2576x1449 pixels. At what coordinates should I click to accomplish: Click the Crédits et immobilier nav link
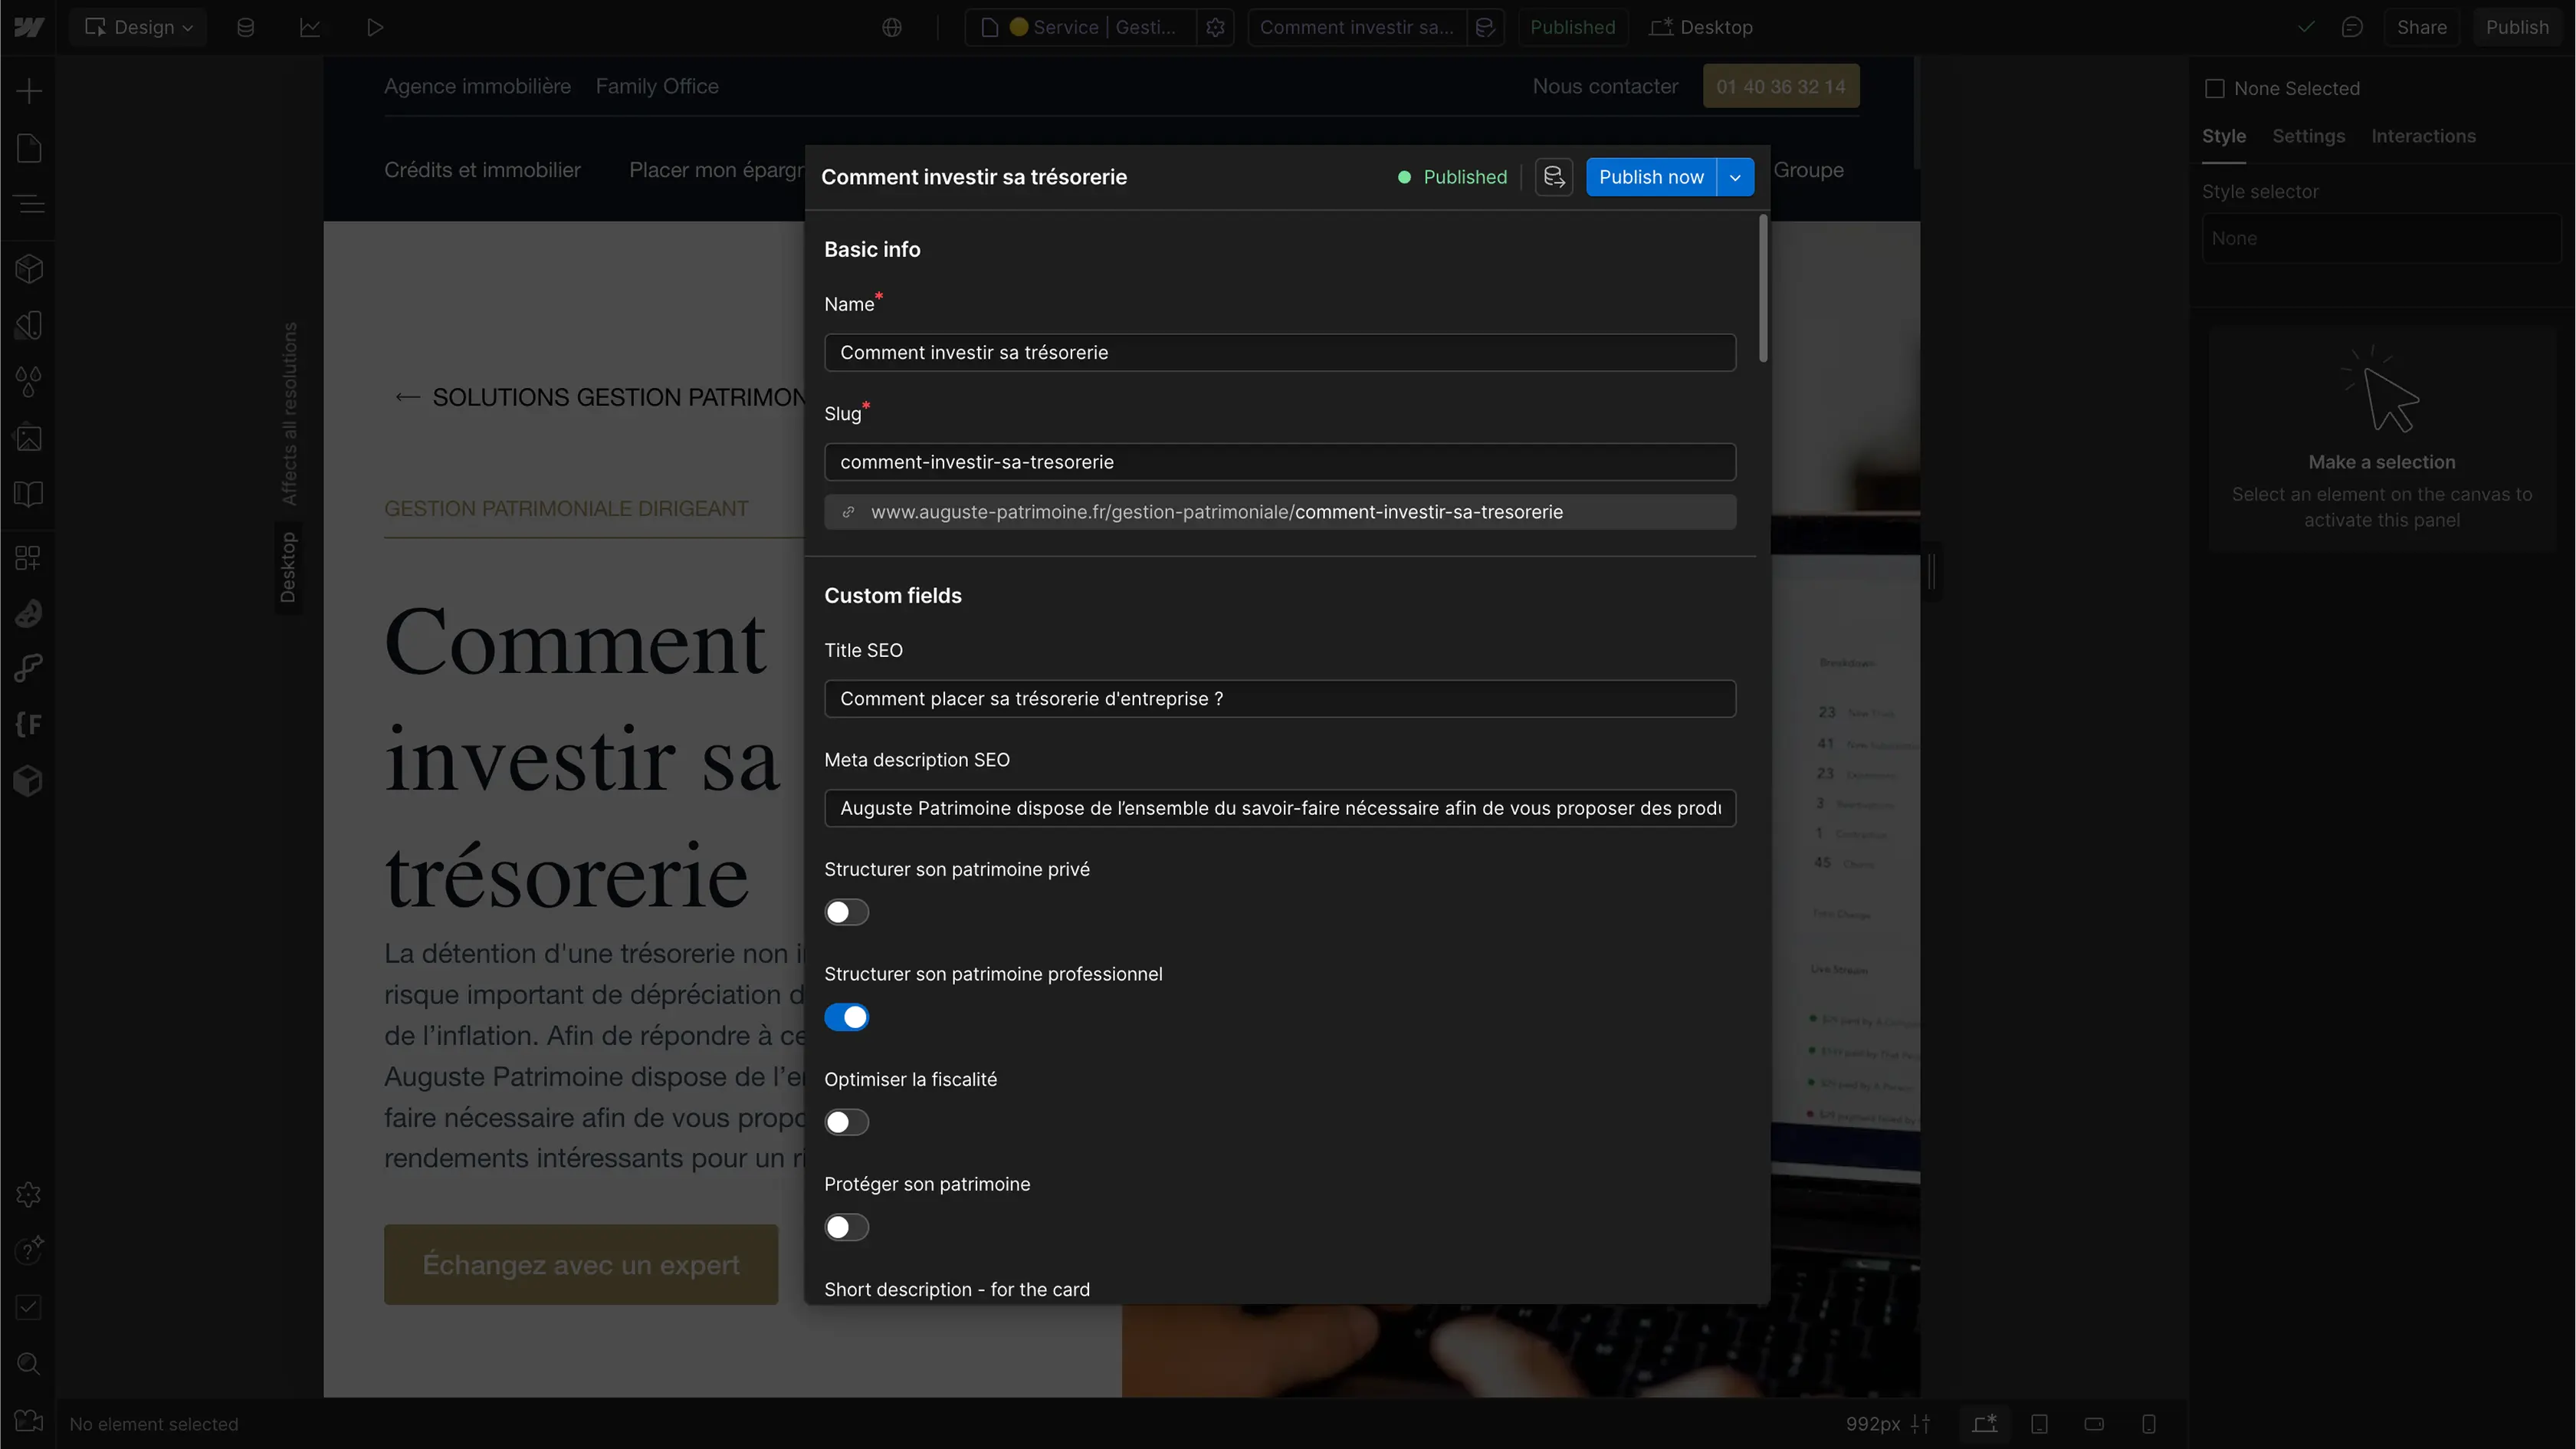(482, 170)
